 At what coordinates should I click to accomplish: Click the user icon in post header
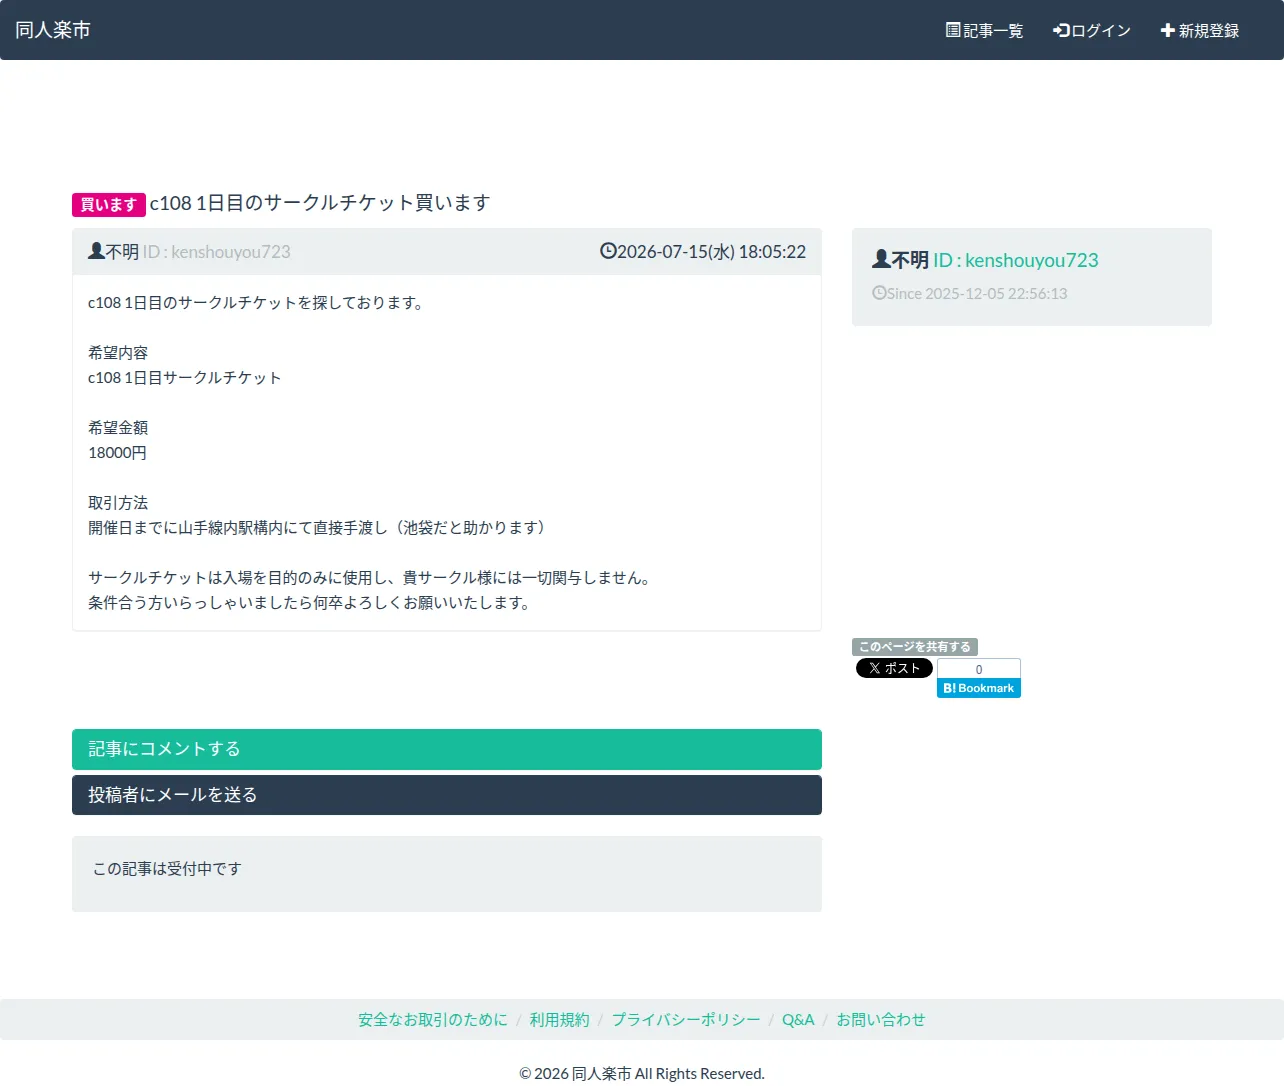click(96, 251)
